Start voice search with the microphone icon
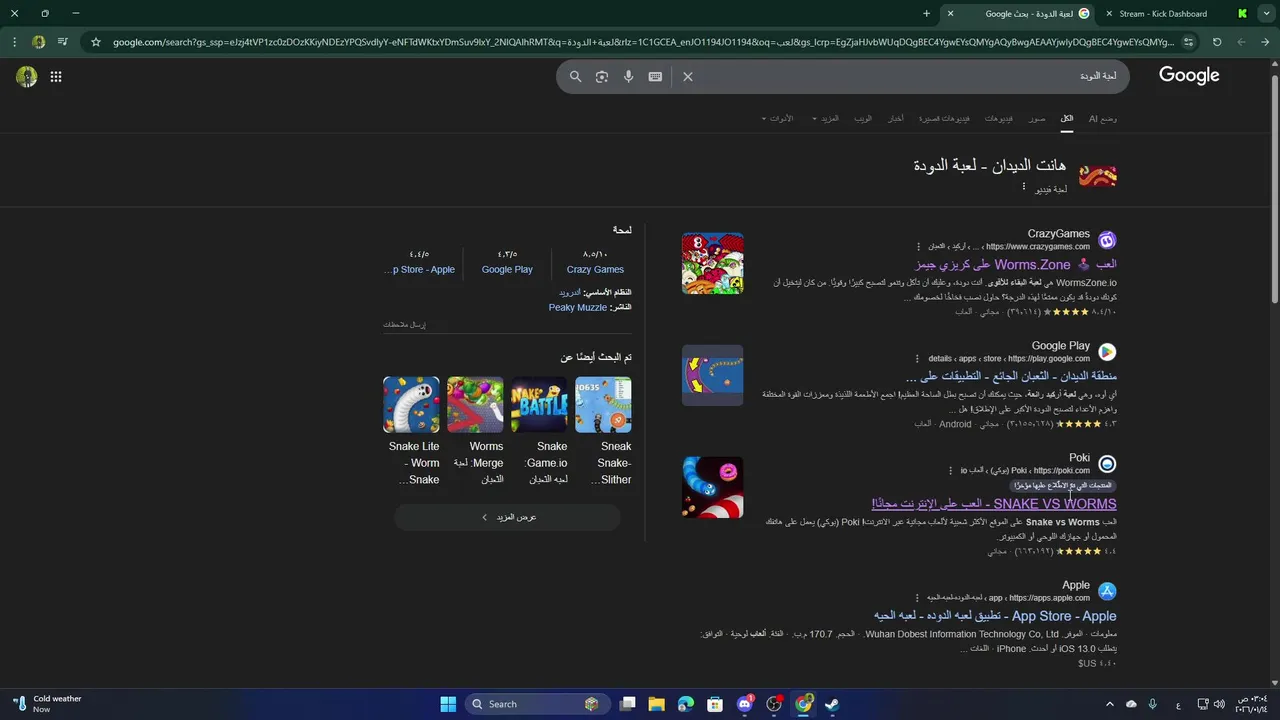The height and width of the screenshot is (720, 1280). (628, 76)
